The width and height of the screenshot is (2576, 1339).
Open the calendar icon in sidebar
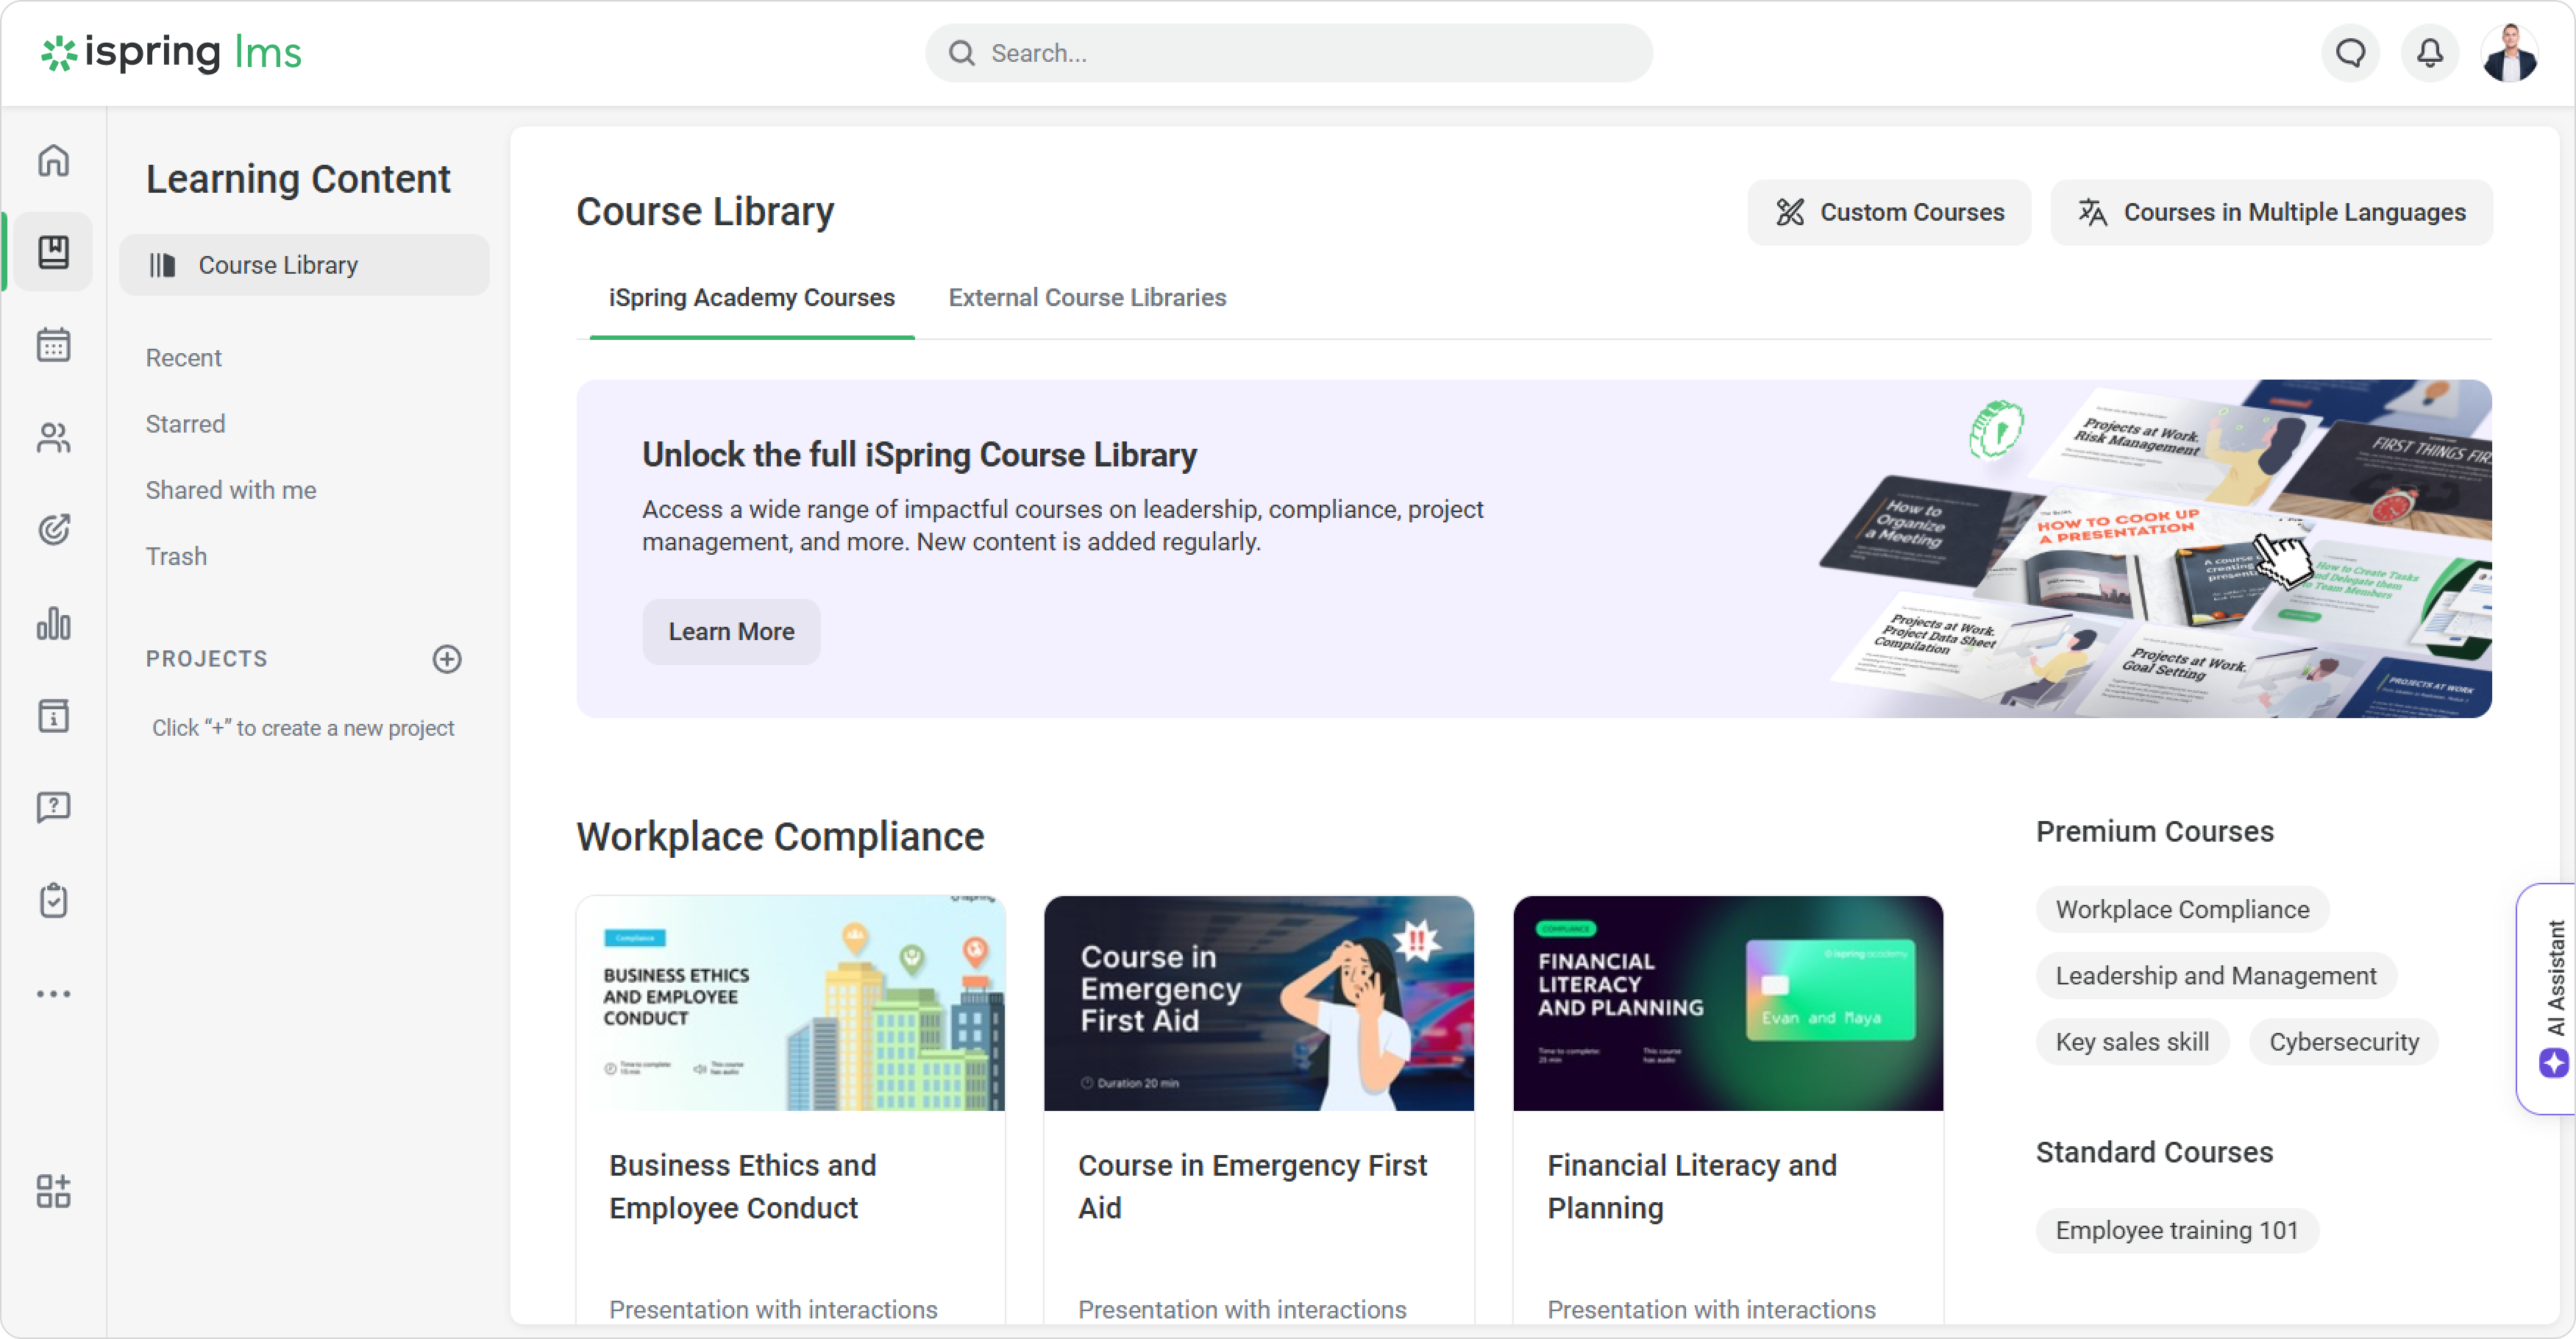pyautogui.click(x=53, y=345)
